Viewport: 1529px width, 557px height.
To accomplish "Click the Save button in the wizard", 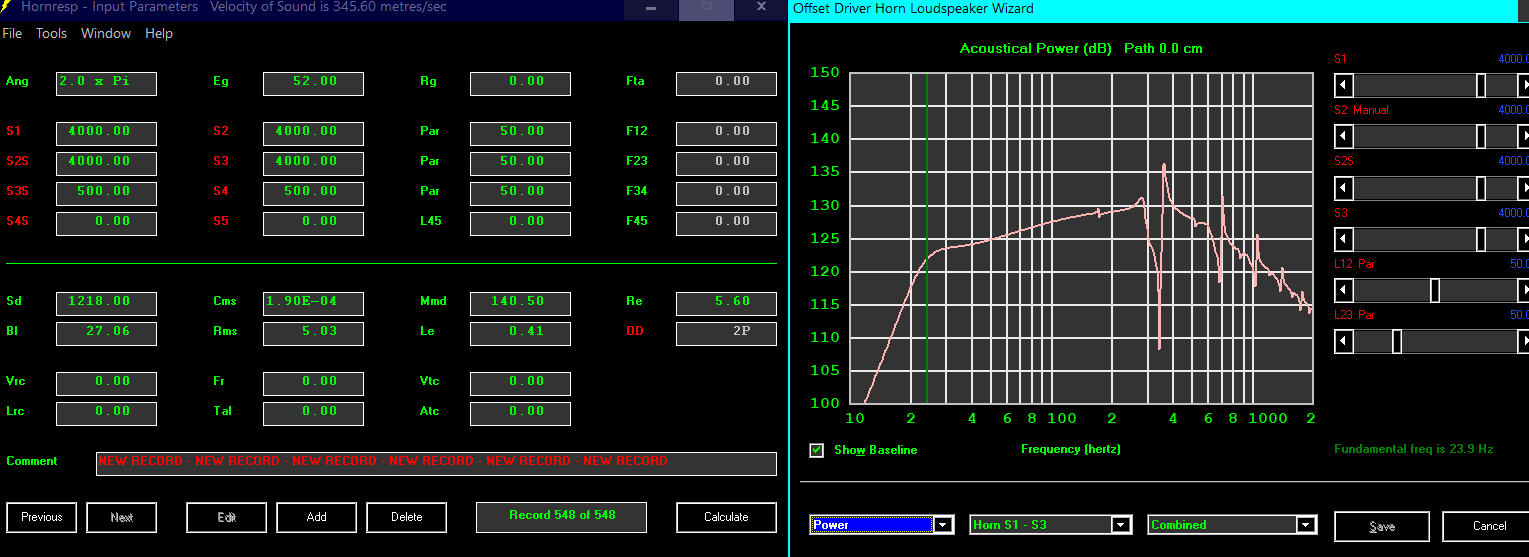I will click(x=1382, y=526).
